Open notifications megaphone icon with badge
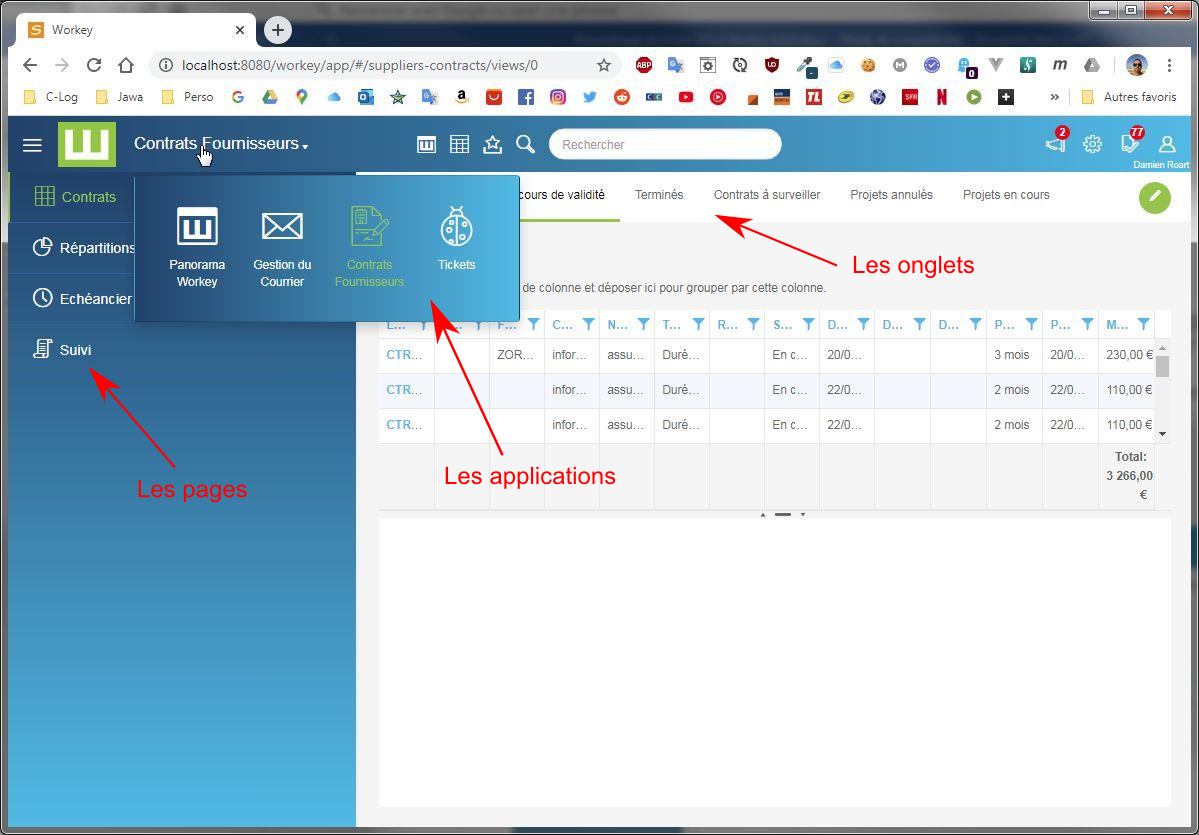1199x835 pixels. [x=1055, y=144]
